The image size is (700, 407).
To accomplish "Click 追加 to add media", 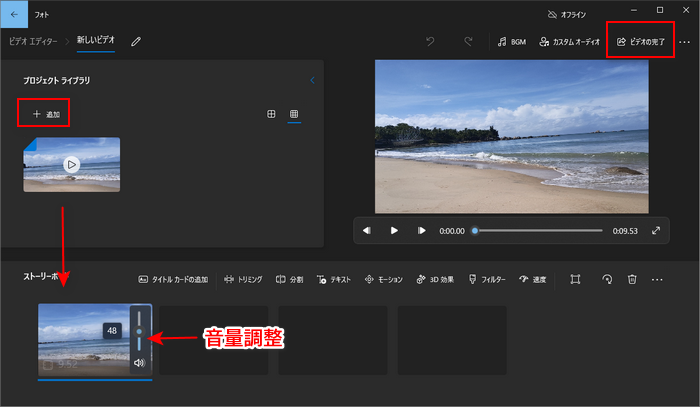I will pos(45,114).
